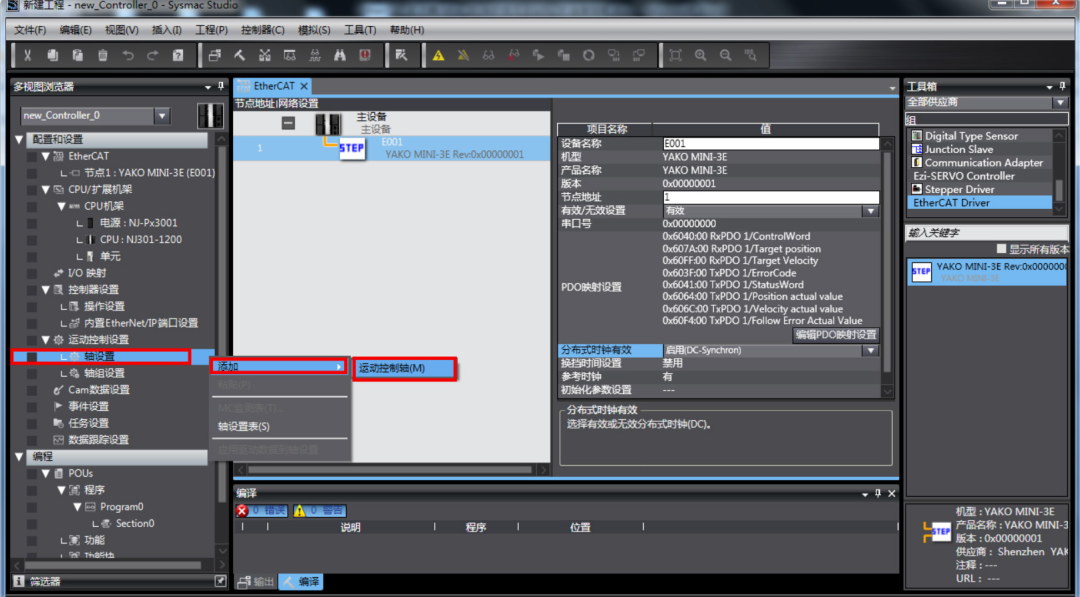Toggle the 0 警告 warnings filter button
The image size is (1080, 597).
point(320,510)
